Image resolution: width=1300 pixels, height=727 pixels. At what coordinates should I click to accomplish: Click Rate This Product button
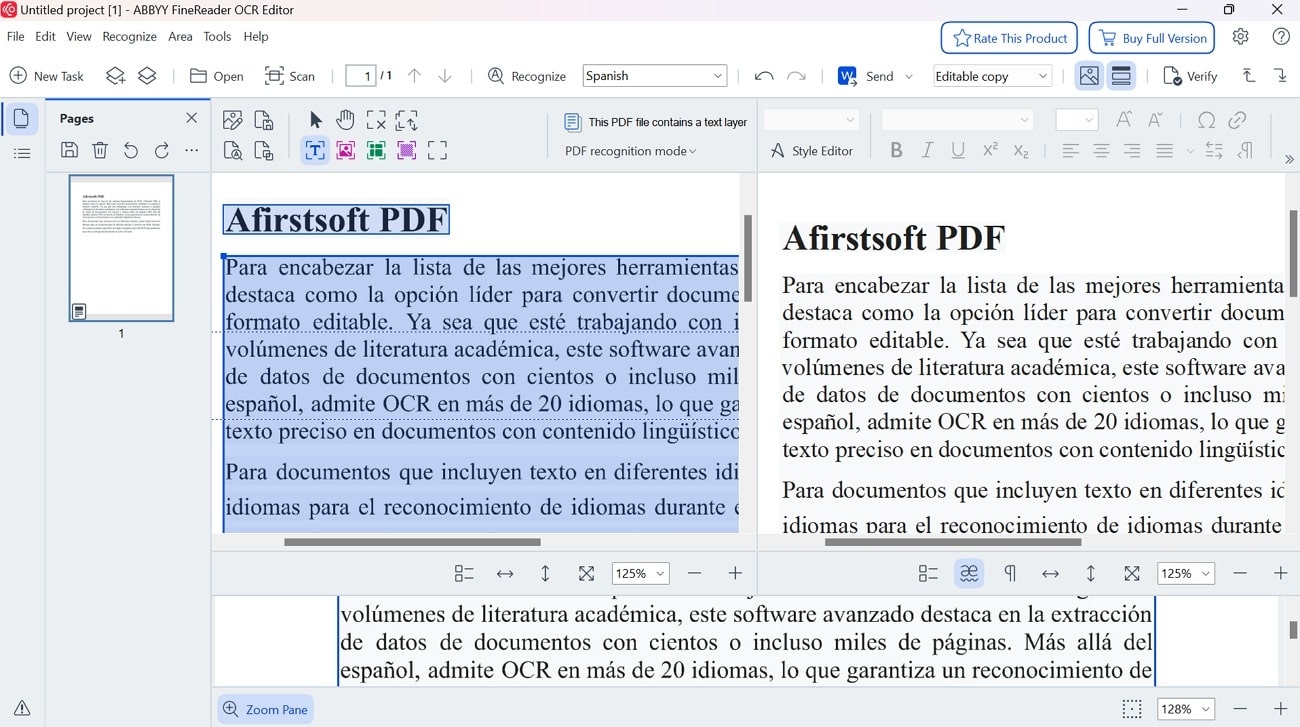point(1009,38)
